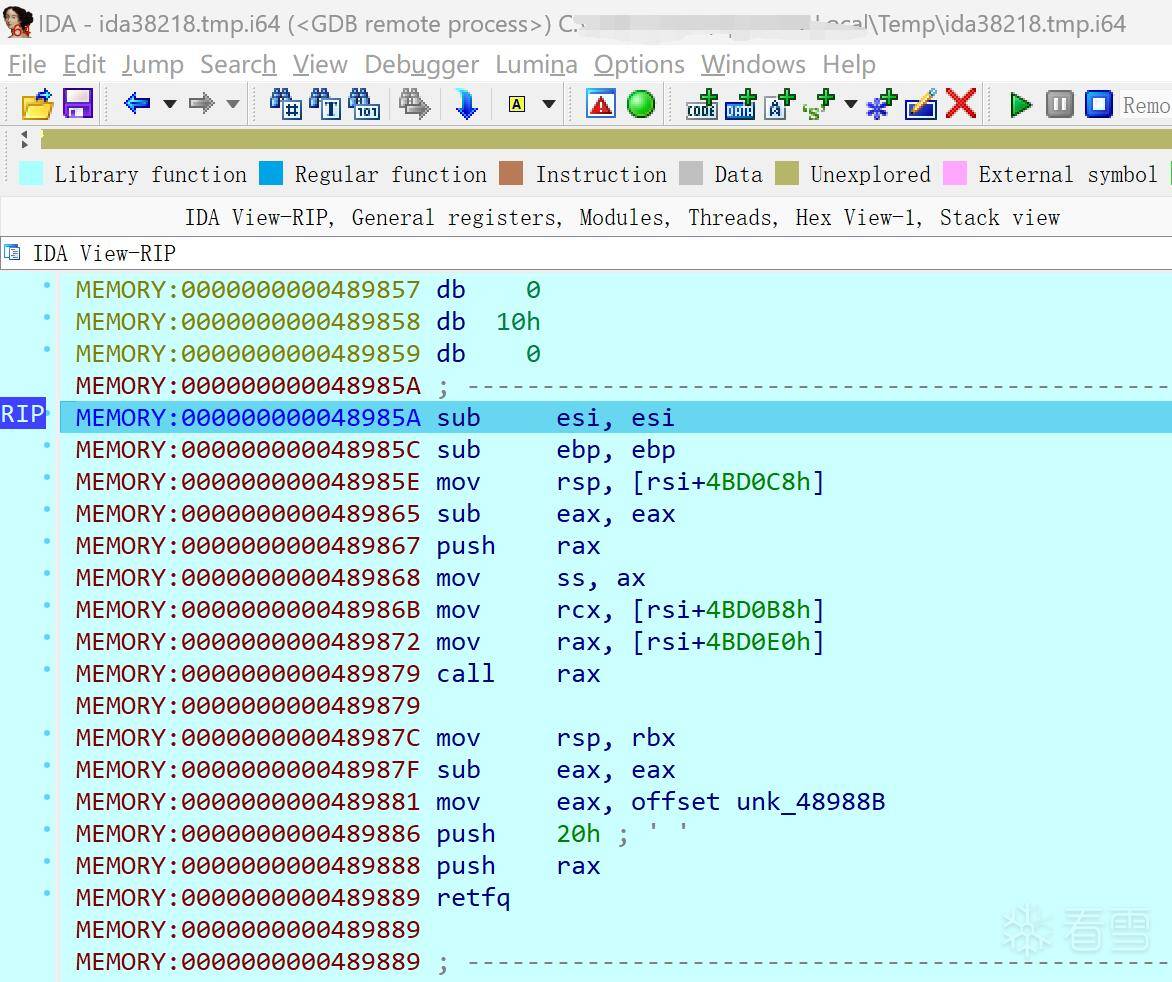Click the binoculars text search icon

click(x=324, y=104)
